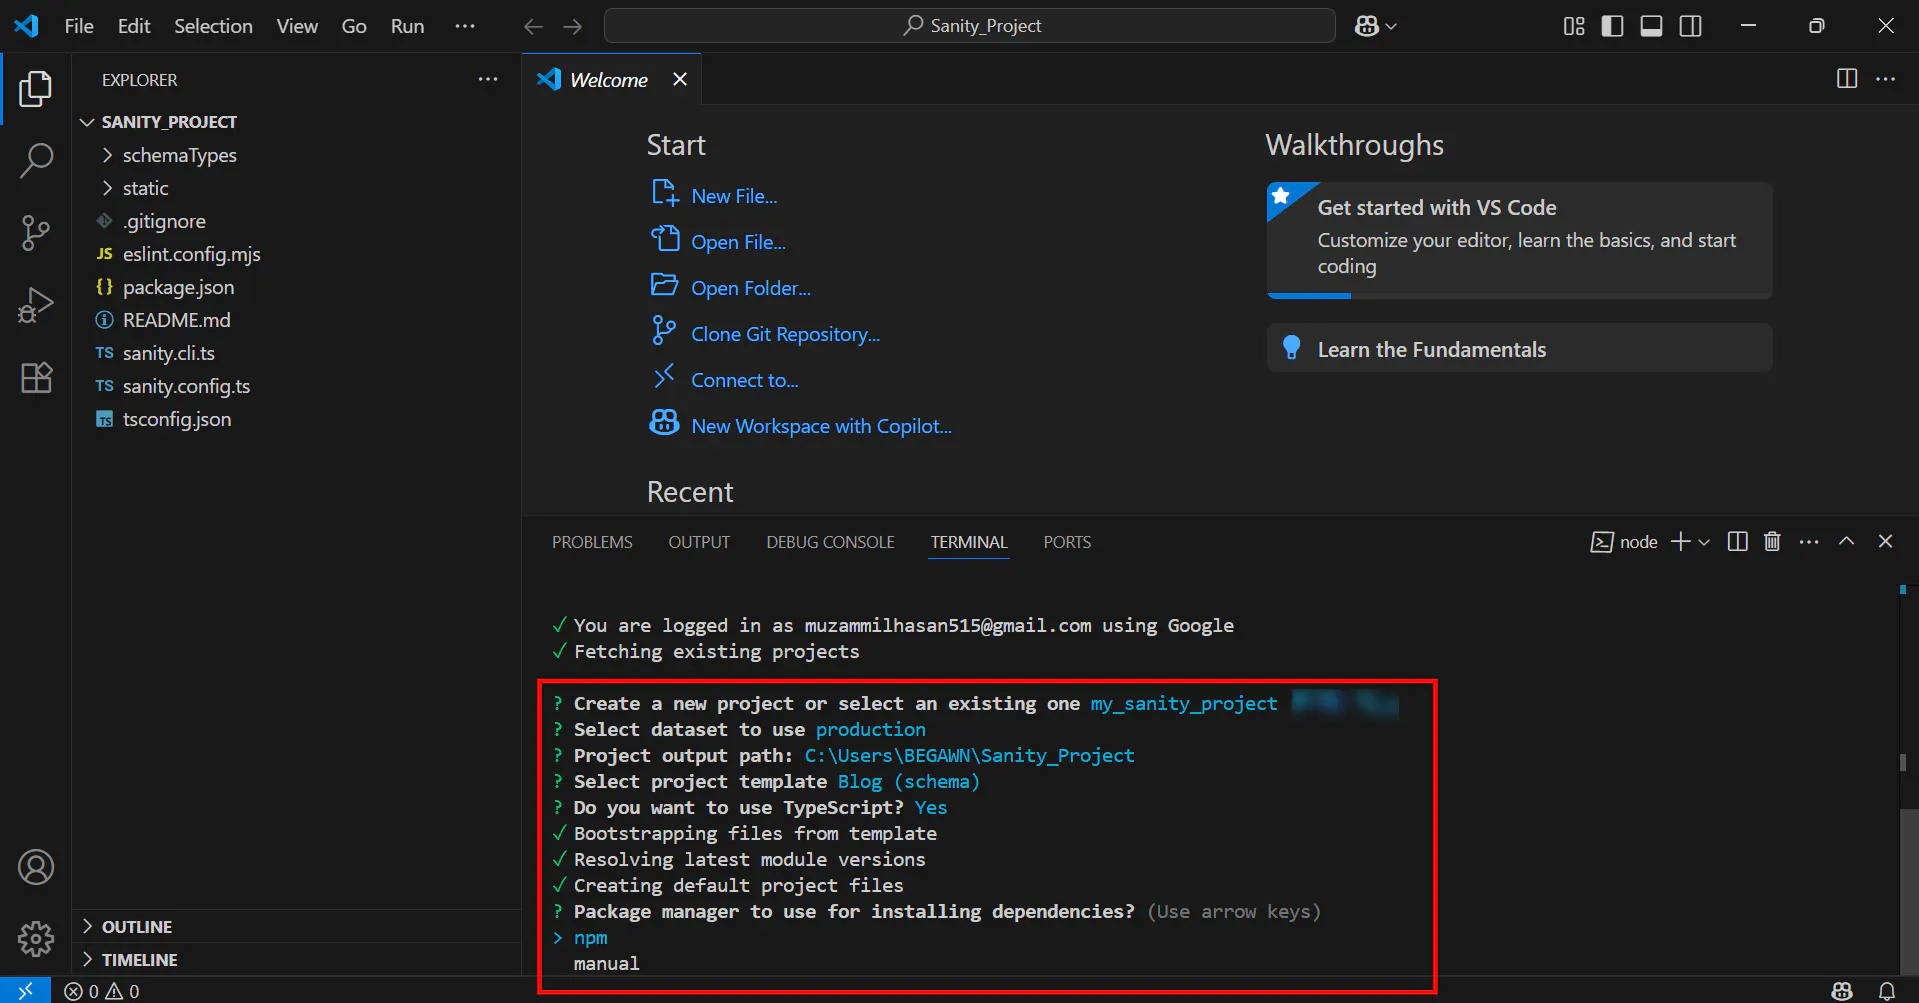Screen dimensions: 1919x1003
Task: Open the Get started with VS Code walkthrough
Action: click(x=1519, y=240)
